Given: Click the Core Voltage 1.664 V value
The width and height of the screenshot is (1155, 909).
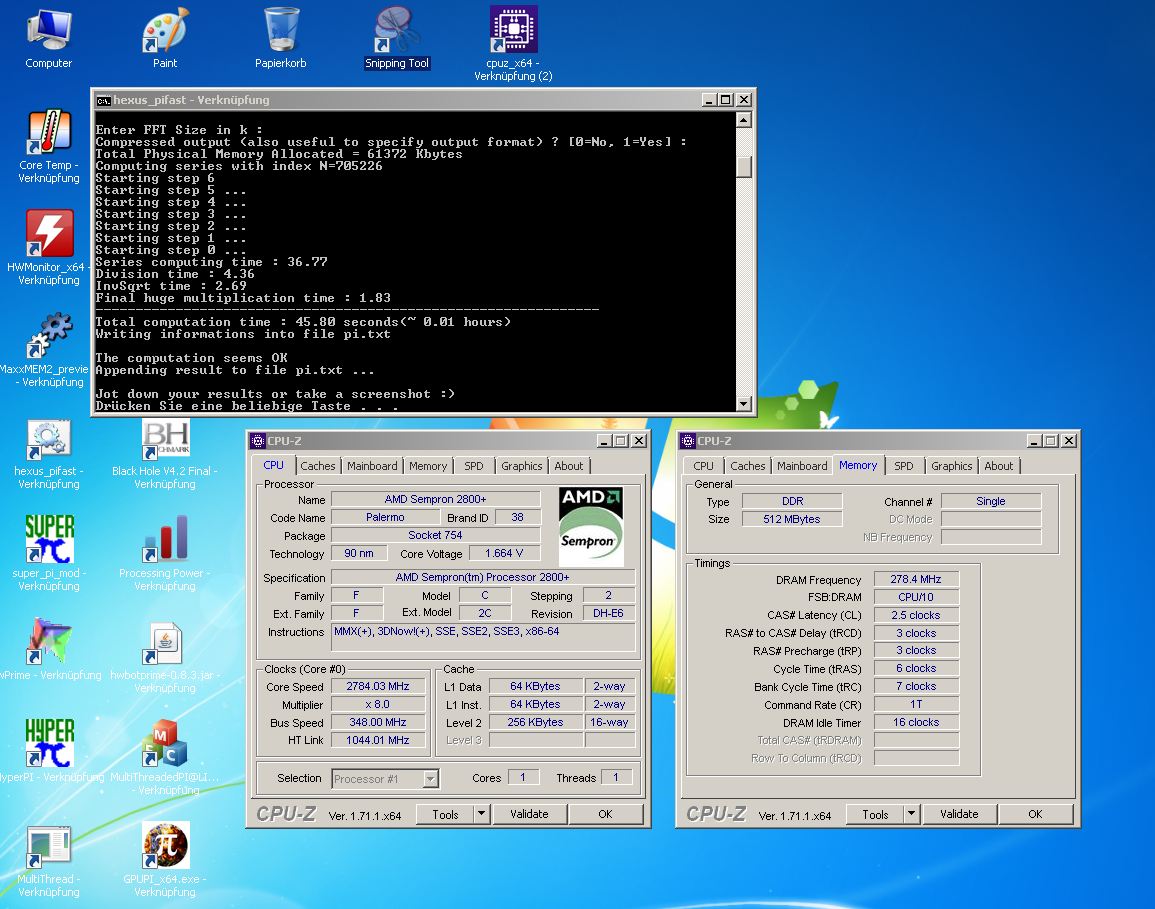Looking at the screenshot, I should tap(504, 553).
